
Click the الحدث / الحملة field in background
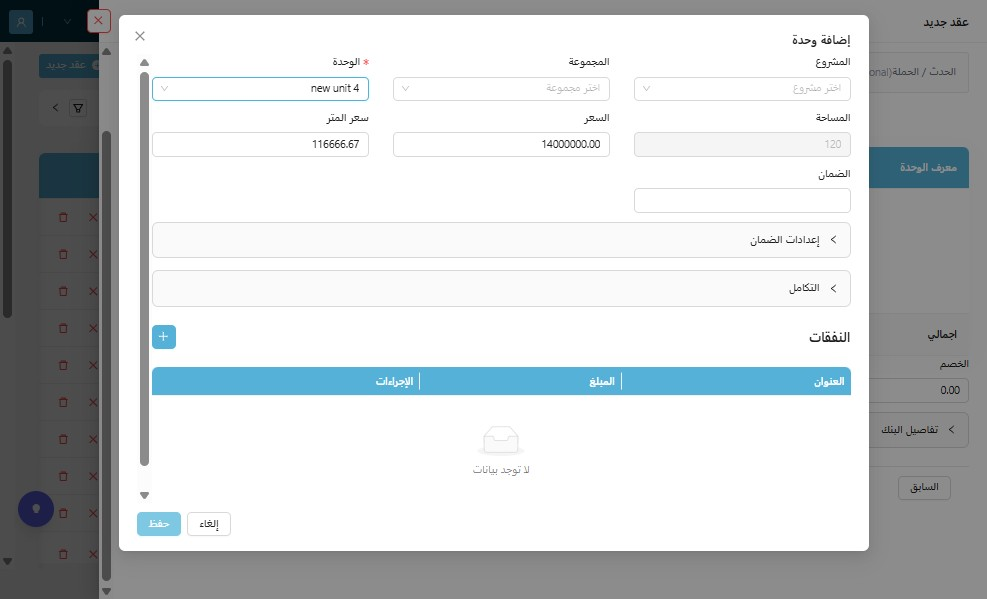click(918, 72)
